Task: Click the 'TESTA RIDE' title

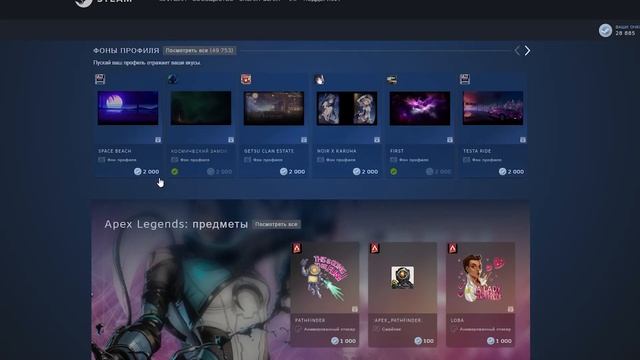Action: coord(477,151)
